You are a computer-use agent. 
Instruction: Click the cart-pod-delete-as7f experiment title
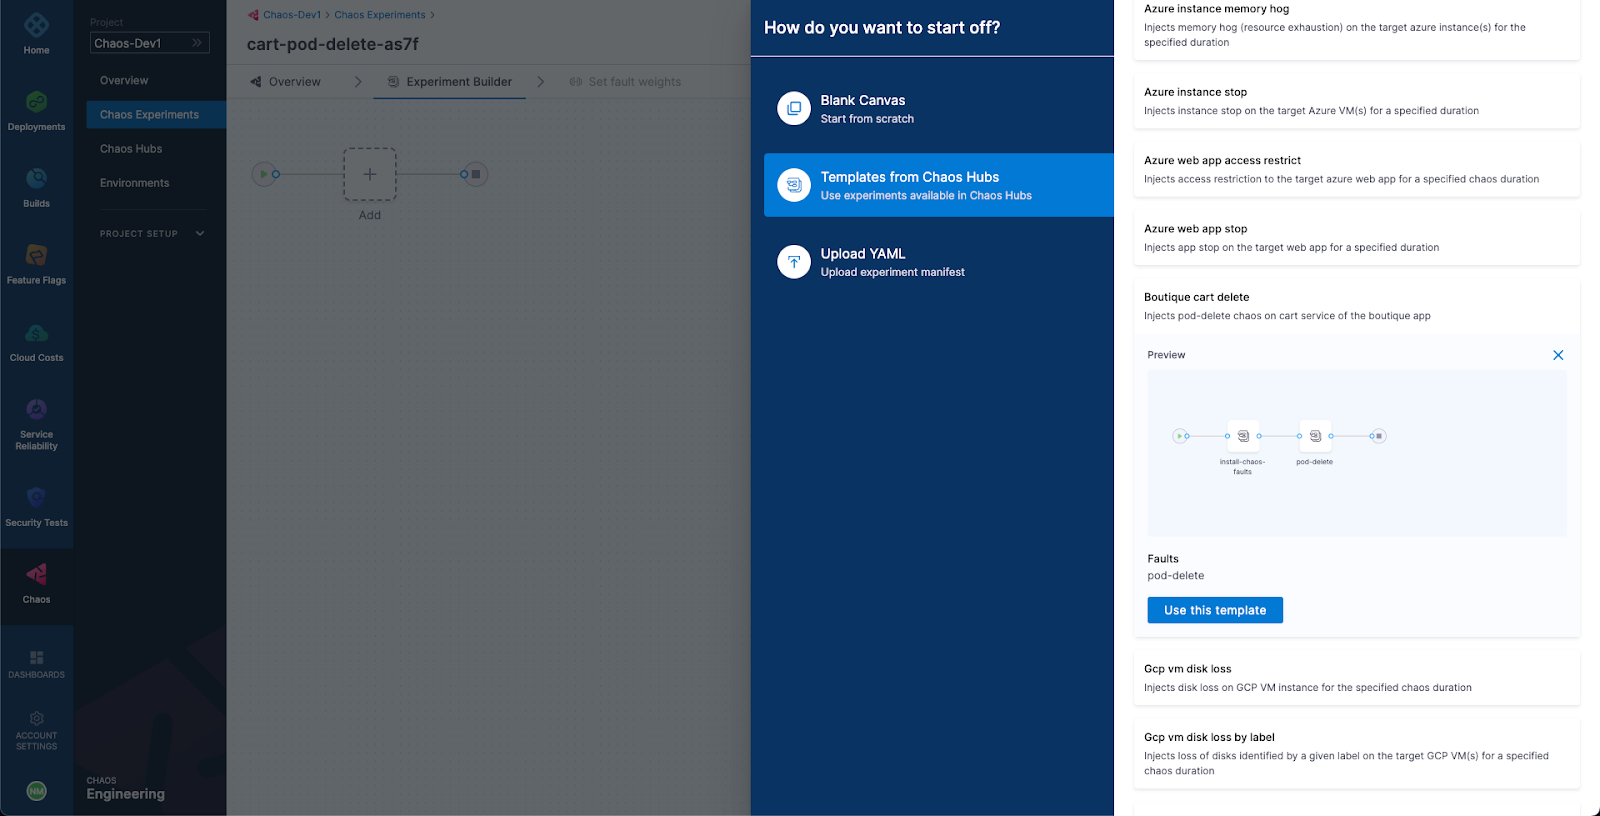(333, 44)
